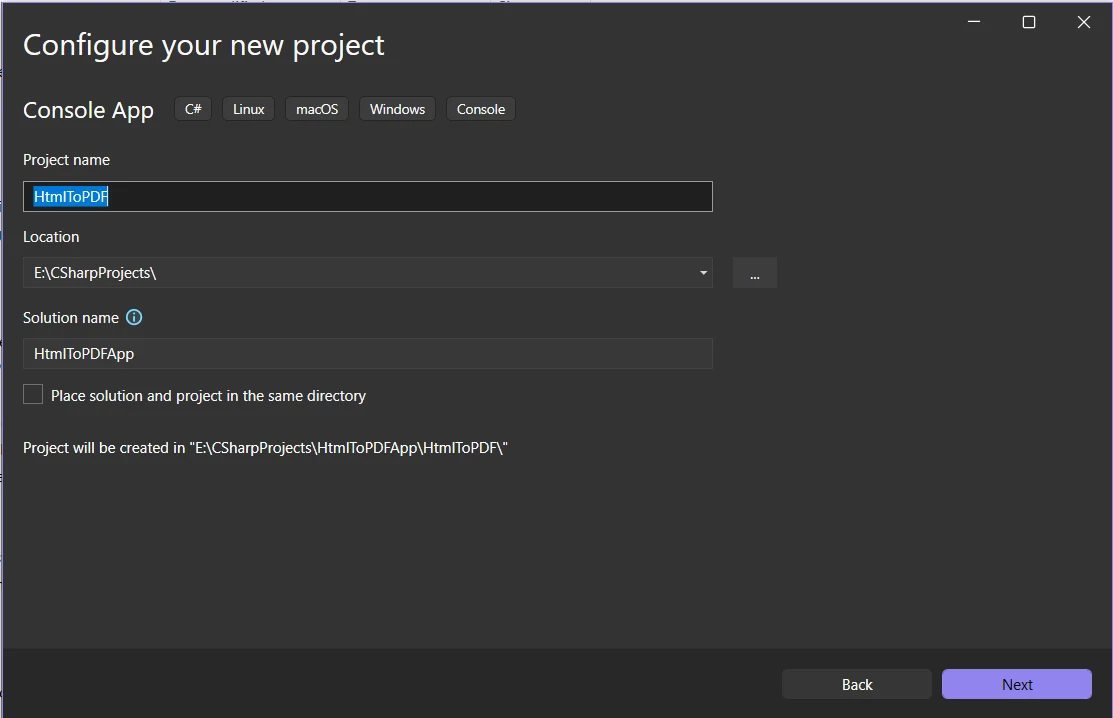Click the "Project will be created in" path text
Viewport: 1113px width, 718px height.
click(x=265, y=448)
